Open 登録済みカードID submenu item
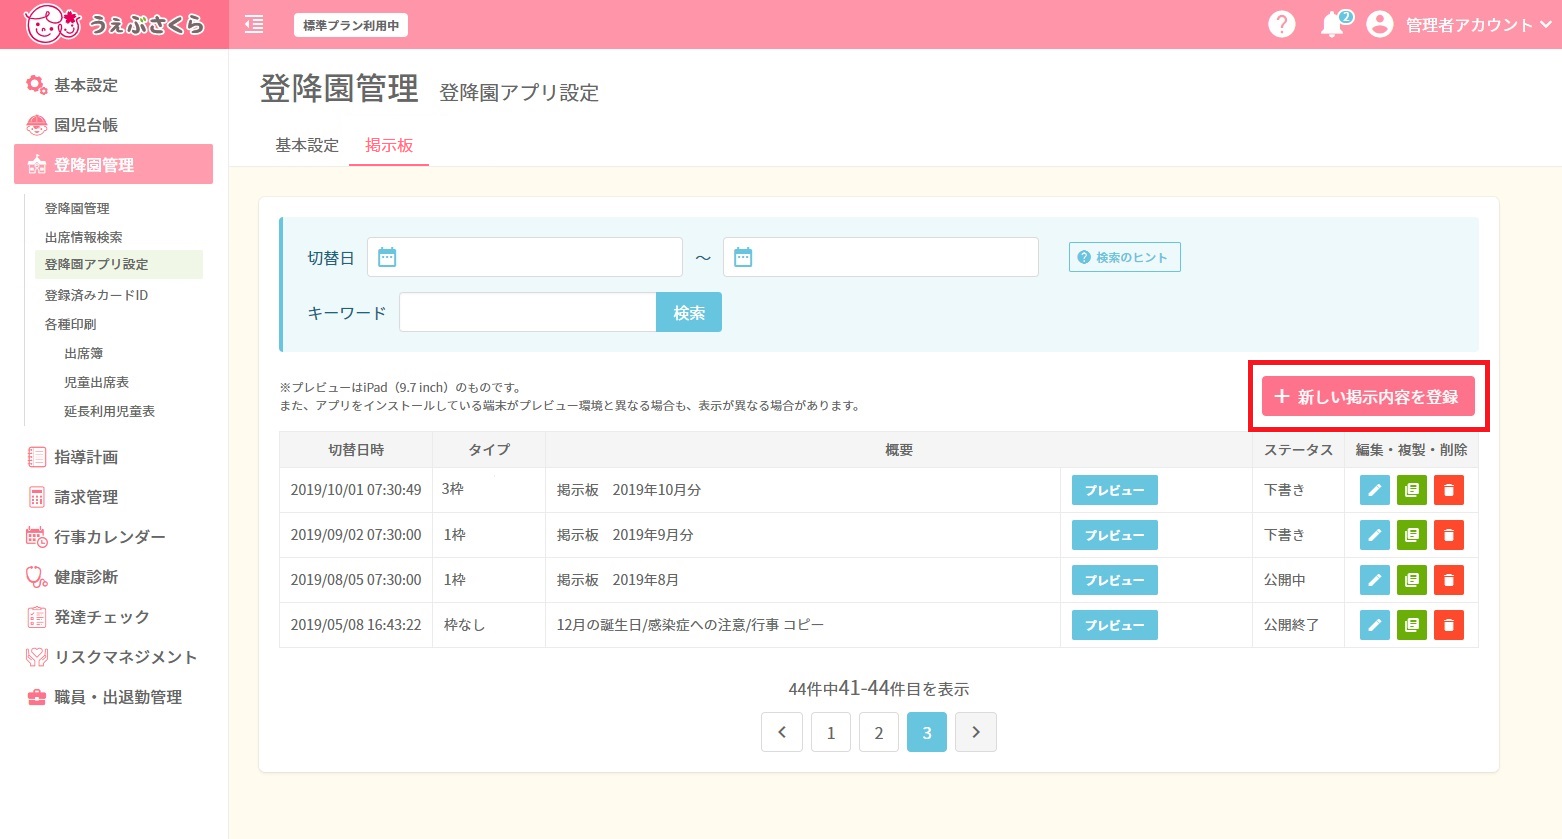 (x=96, y=295)
